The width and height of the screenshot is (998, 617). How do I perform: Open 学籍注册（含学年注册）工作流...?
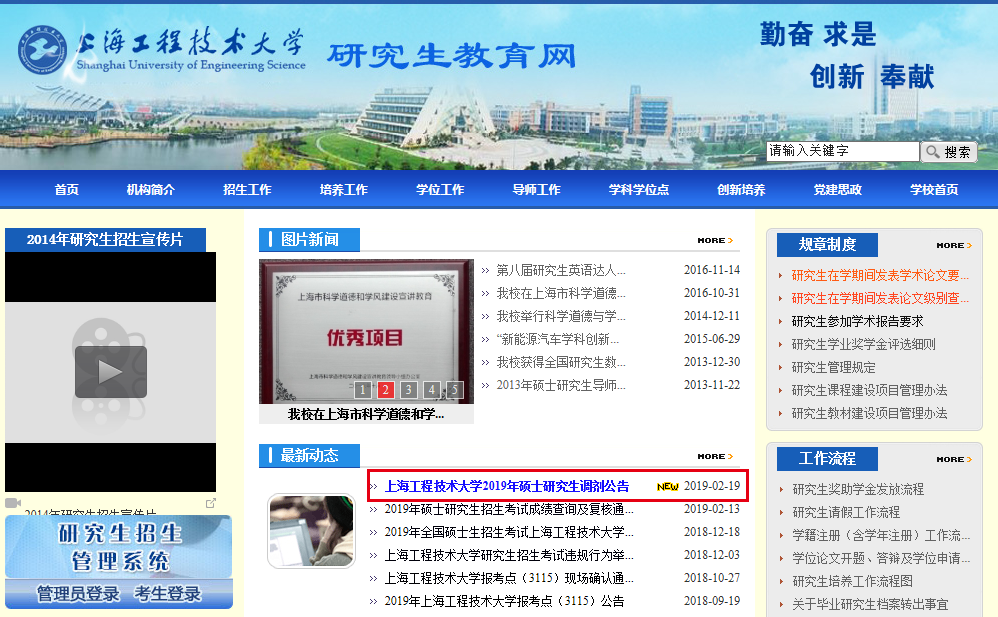click(x=881, y=535)
